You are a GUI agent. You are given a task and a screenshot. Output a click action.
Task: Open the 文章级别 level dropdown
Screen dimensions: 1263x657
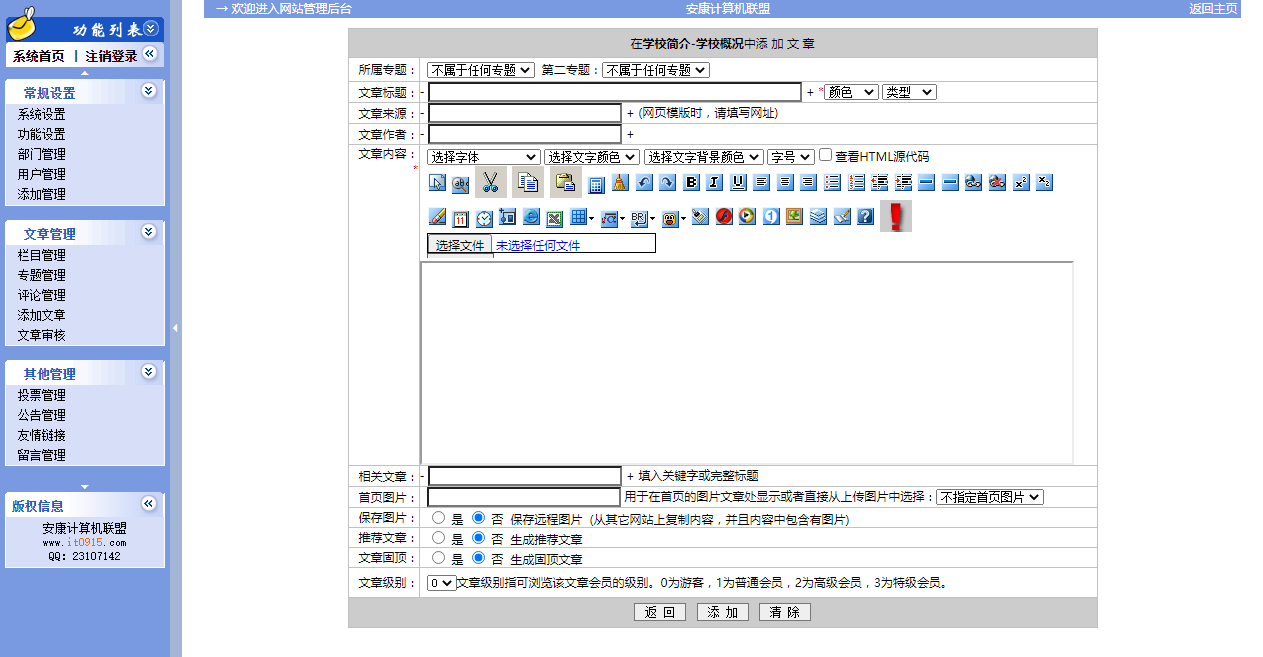441,583
